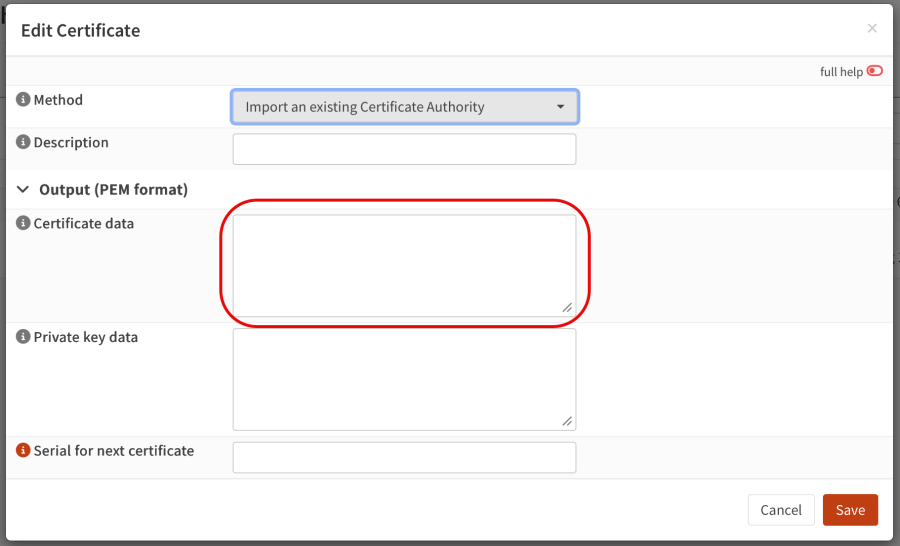Open the Method dropdown
This screenshot has width=900, height=546.
point(404,107)
